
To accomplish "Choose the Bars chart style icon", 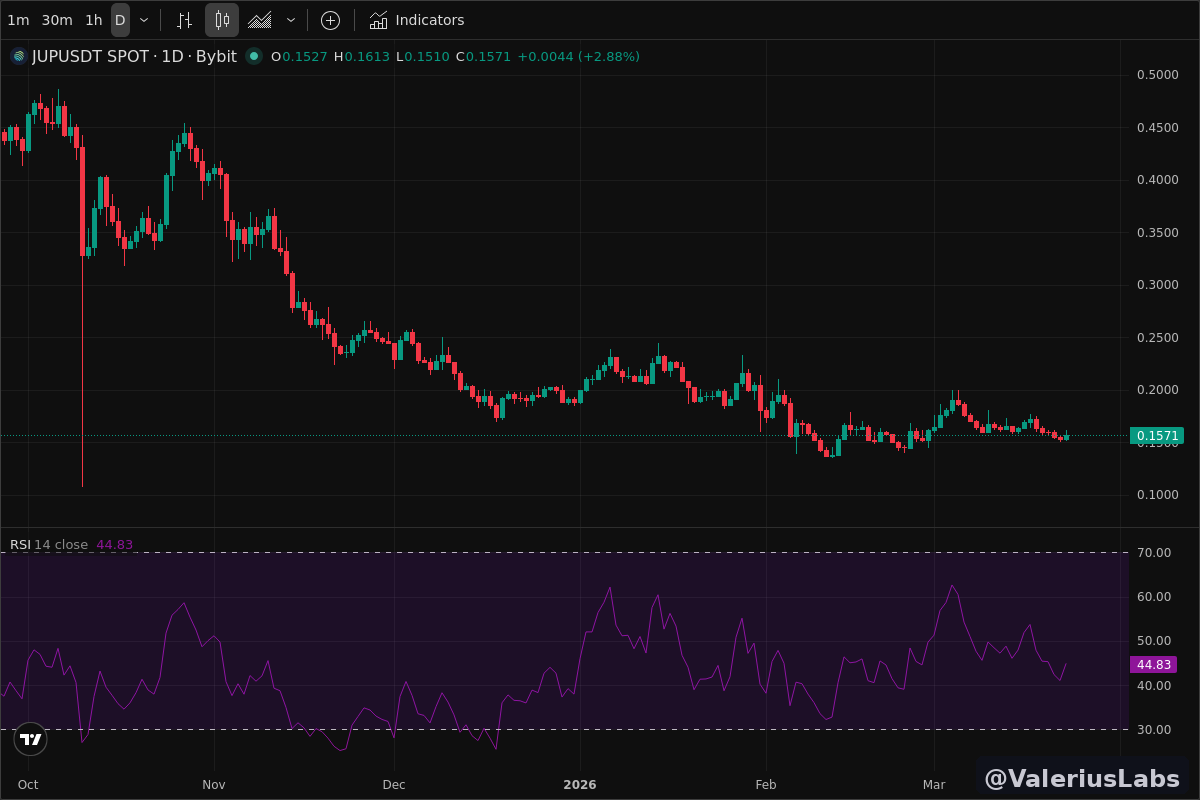I will pyautogui.click(x=184, y=20).
